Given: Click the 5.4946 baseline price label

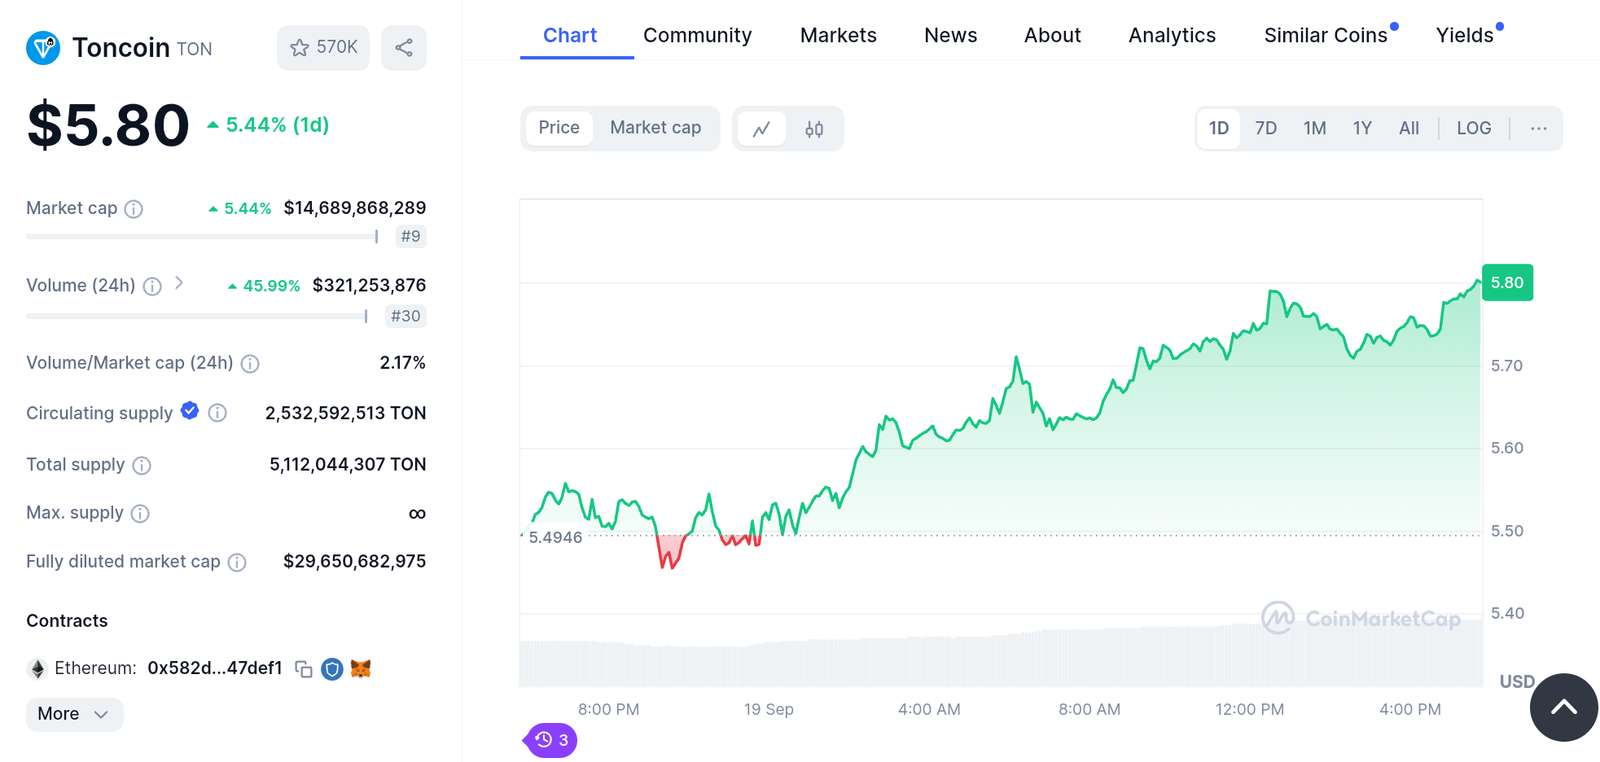Looking at the screenshot, I should click(555, 538).
